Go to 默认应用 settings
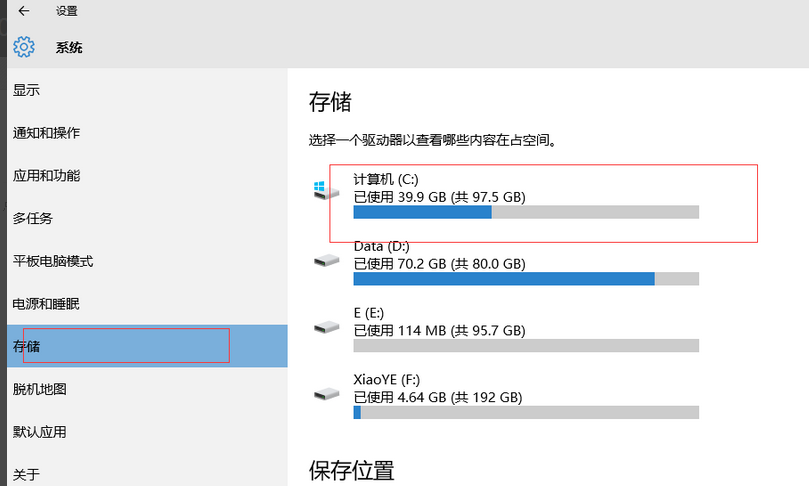 pyautogui.click(x=40, y=432)
